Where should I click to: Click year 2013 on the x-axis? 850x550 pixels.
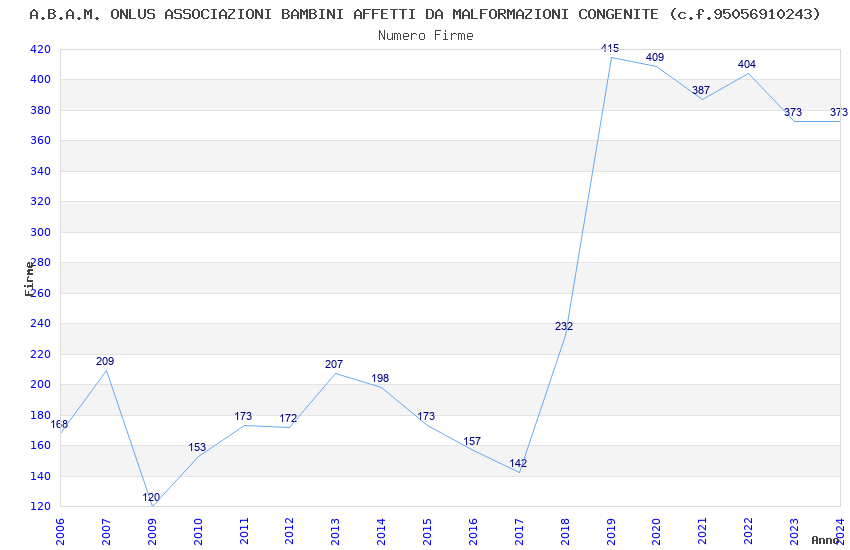[336, 532]
